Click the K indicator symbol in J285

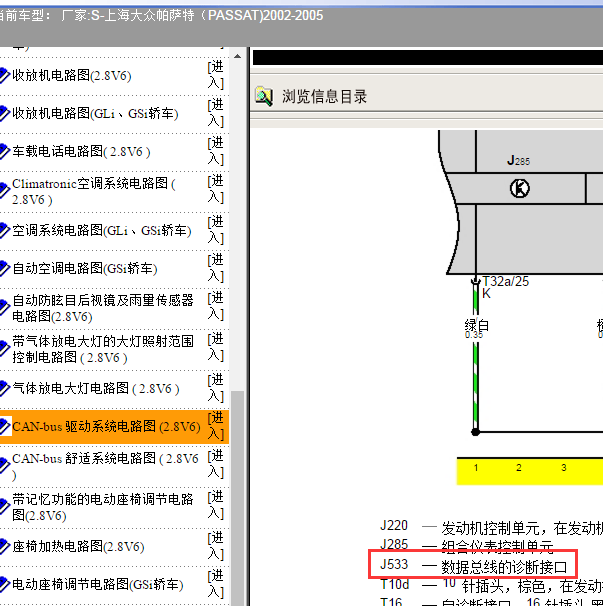(520, 189)
